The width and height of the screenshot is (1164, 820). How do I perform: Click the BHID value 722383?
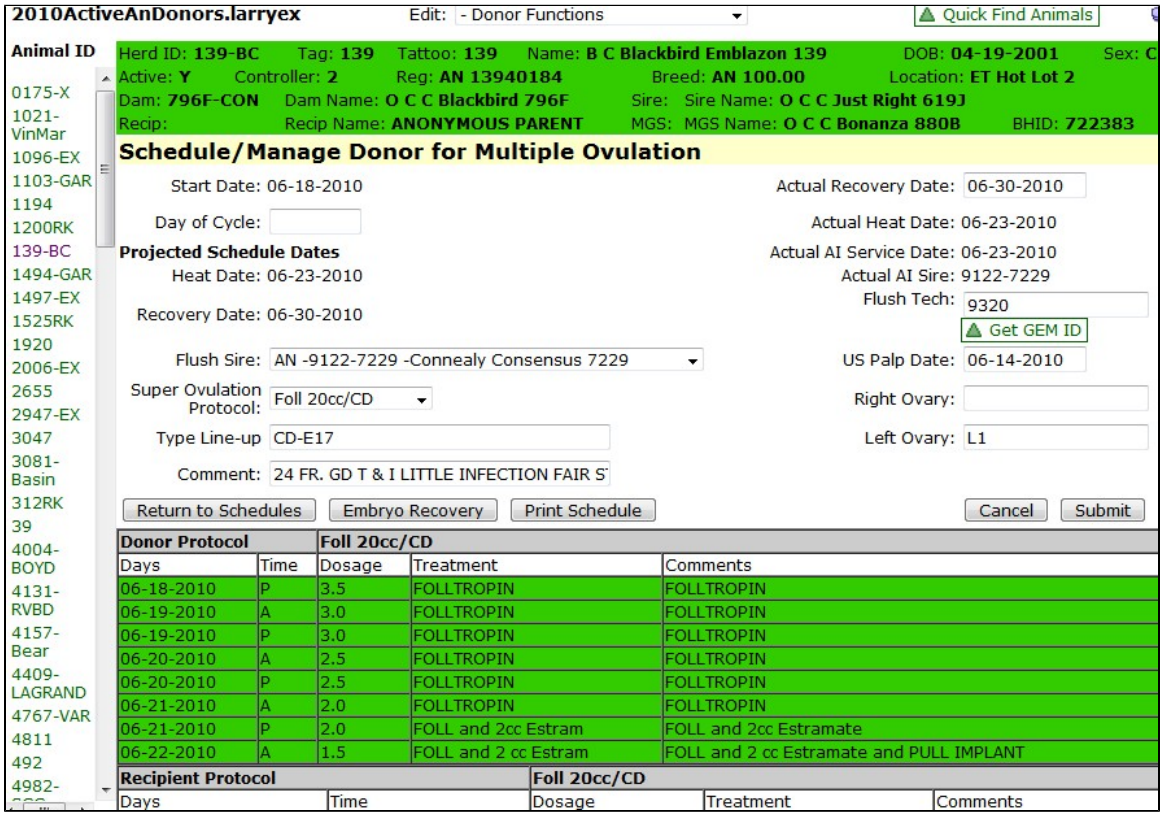pos(1099,124)
